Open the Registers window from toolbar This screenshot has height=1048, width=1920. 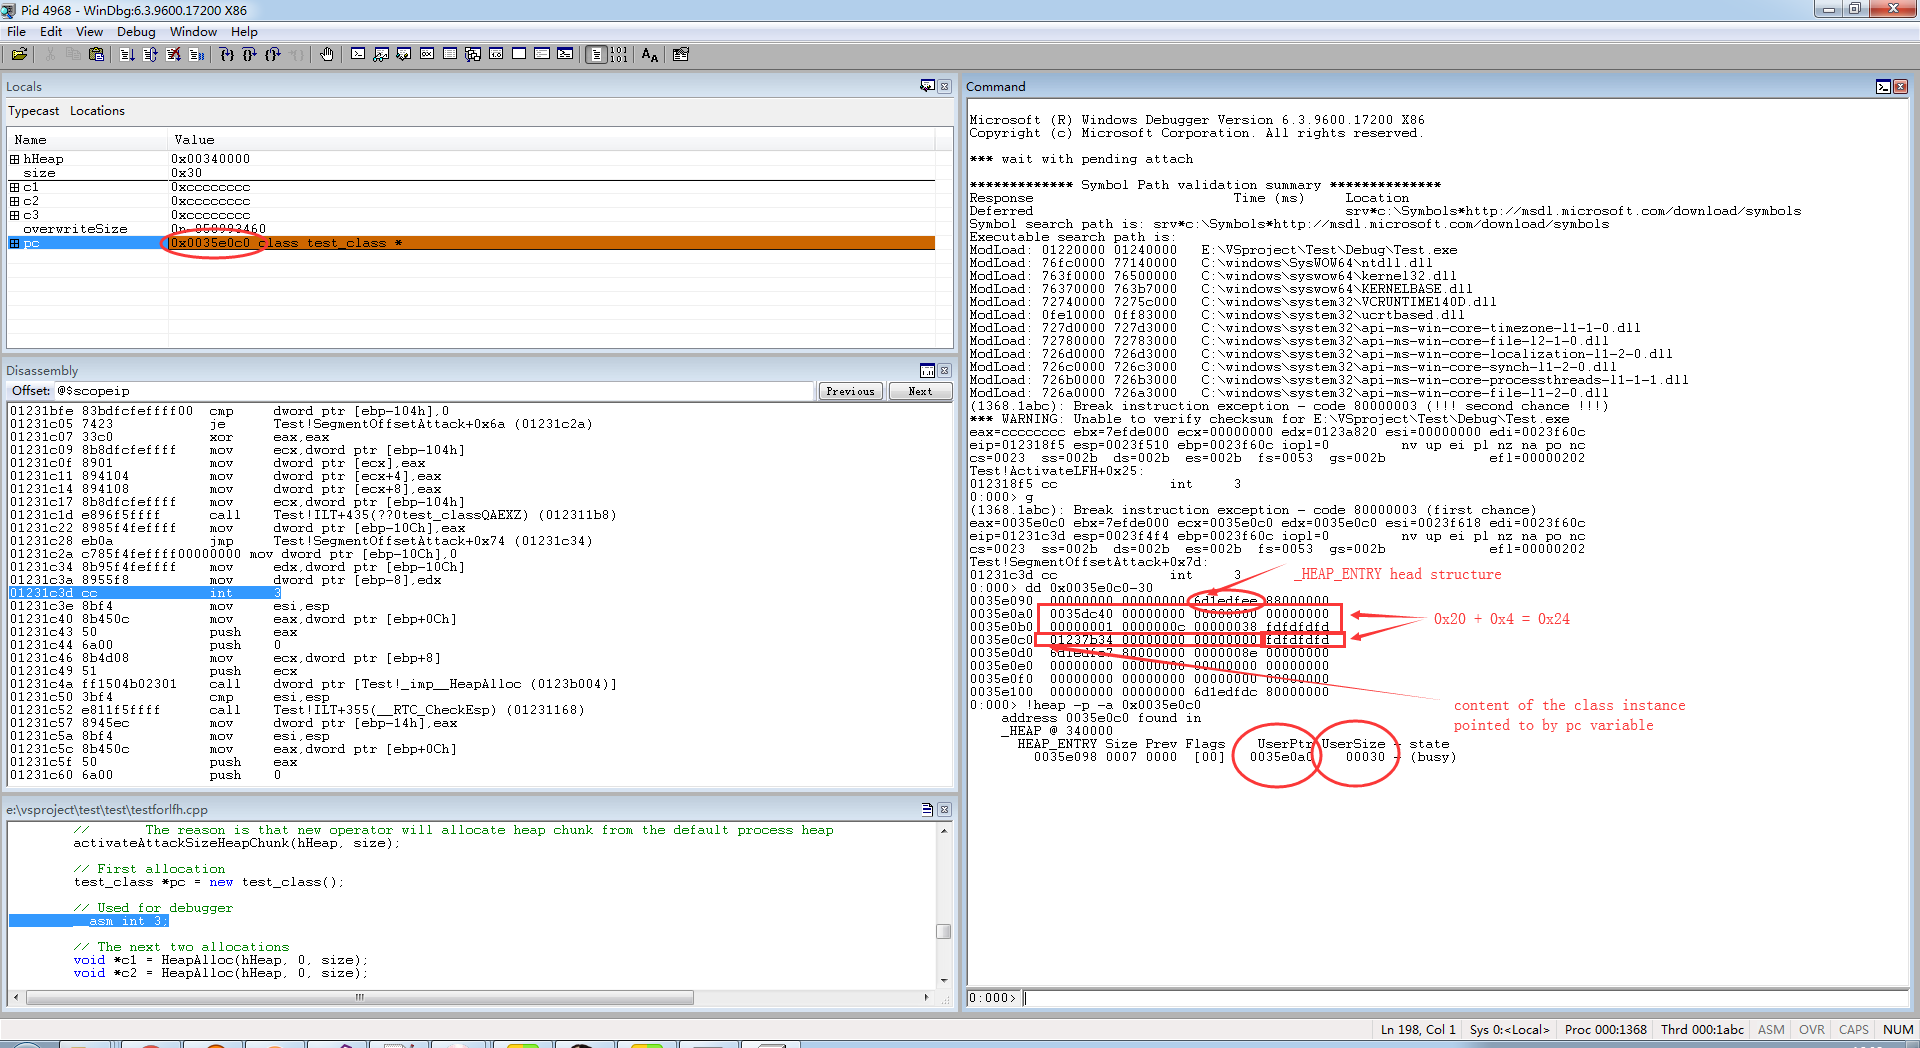[427, 55]
